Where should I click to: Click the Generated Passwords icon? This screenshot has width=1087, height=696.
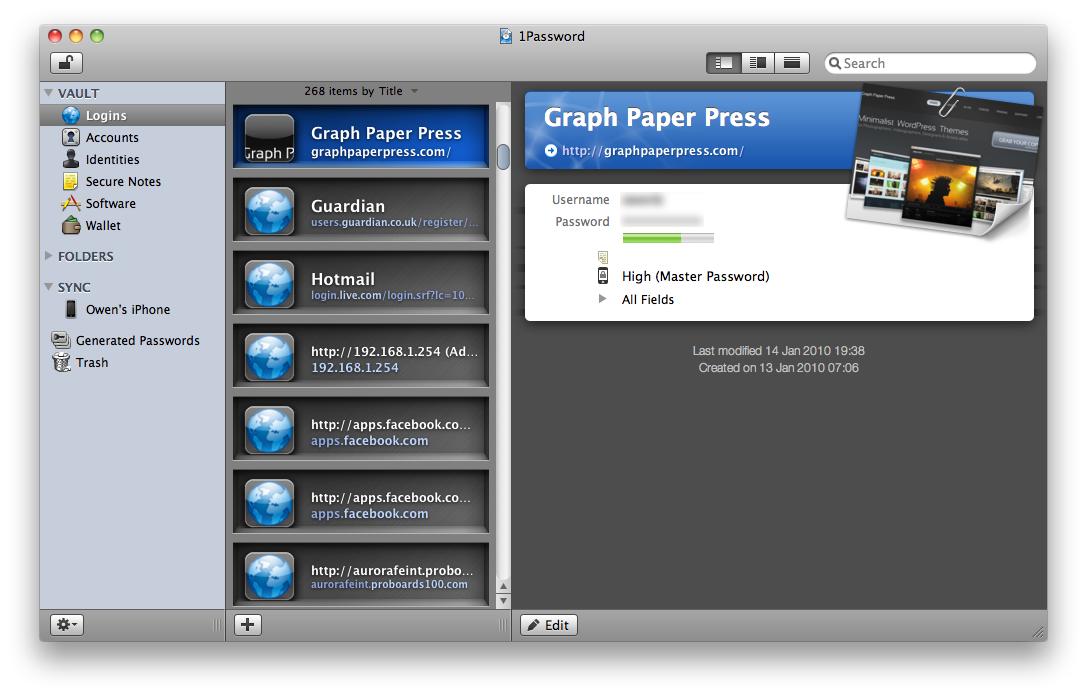pyautogui.click(x=61, y=340)
